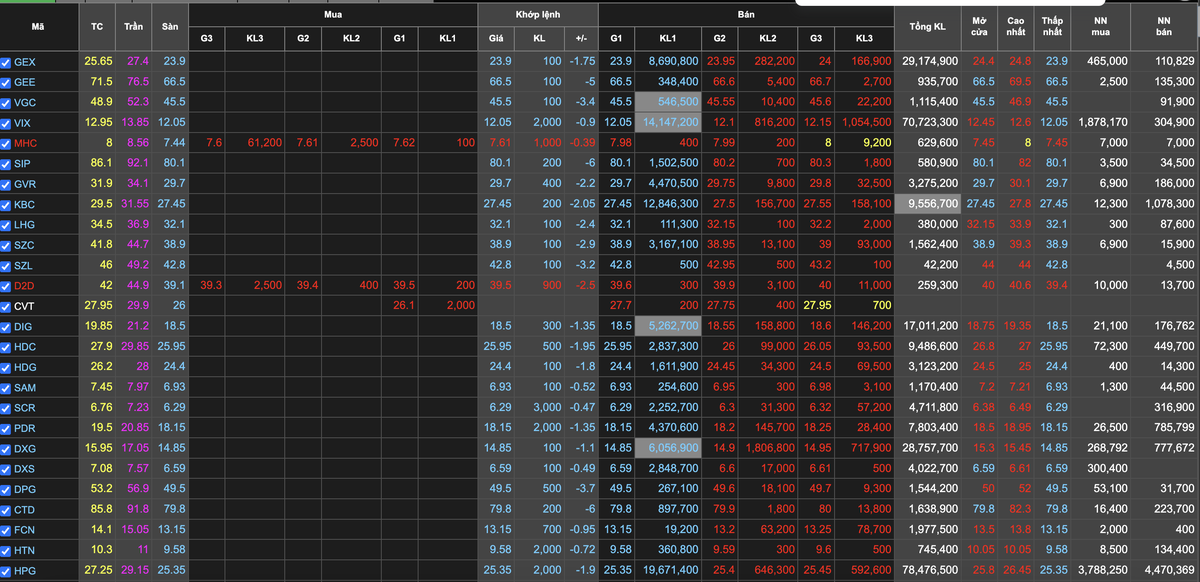1200x582 pixels.
Task: Click the DIG ticker symbol
Action: pyautogui.click(x=24, y=326)
